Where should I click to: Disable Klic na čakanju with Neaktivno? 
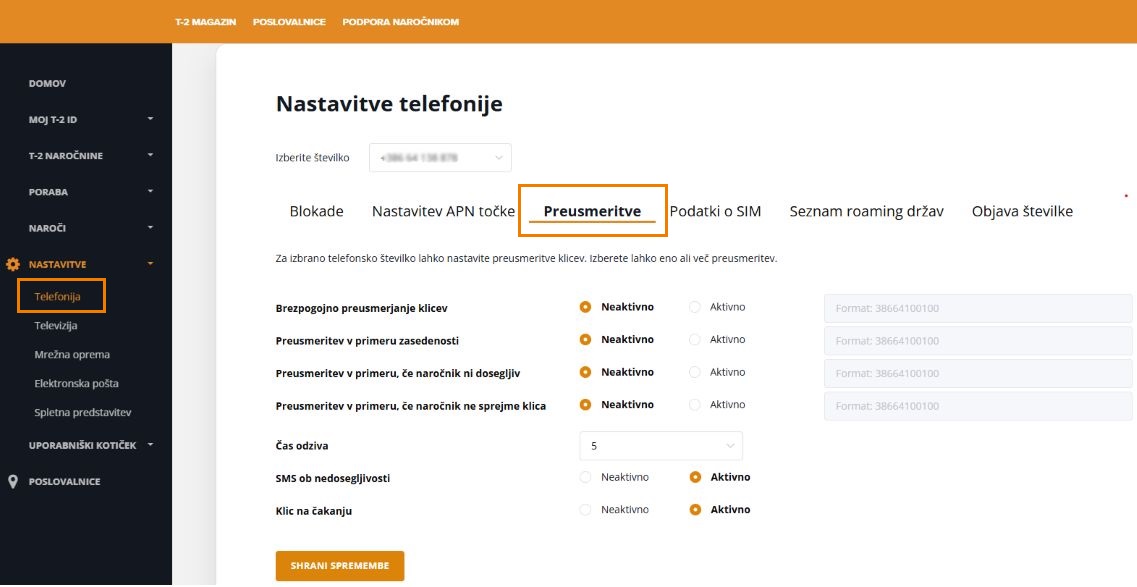click(586, 510)
